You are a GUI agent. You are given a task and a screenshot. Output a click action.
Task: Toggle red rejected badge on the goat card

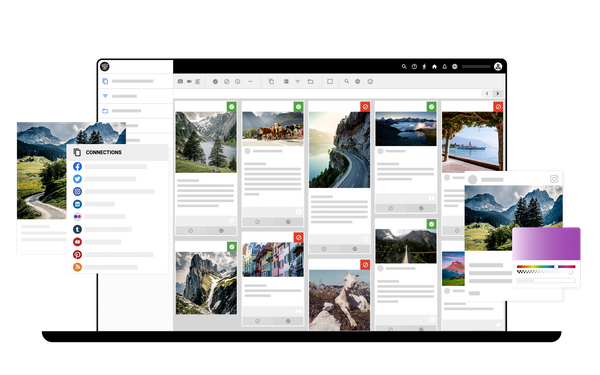click(x=365, y=264)
